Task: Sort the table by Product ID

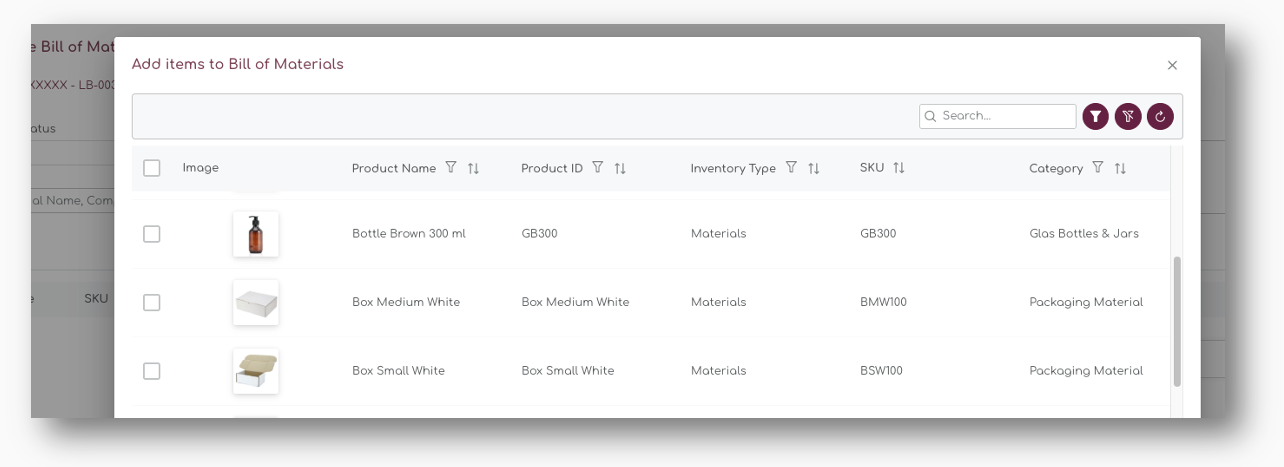Action: pyautogui.click(x=620, y=169)
